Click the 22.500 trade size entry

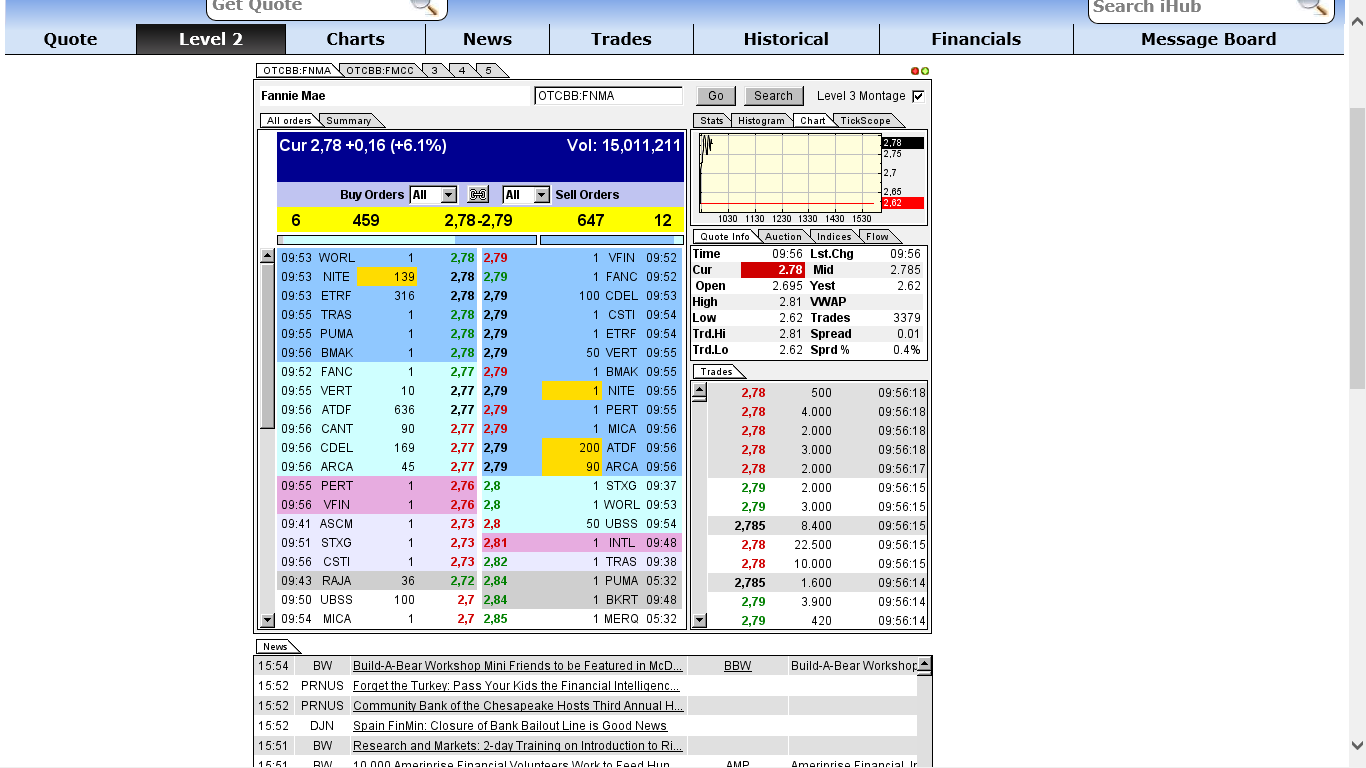813,545
